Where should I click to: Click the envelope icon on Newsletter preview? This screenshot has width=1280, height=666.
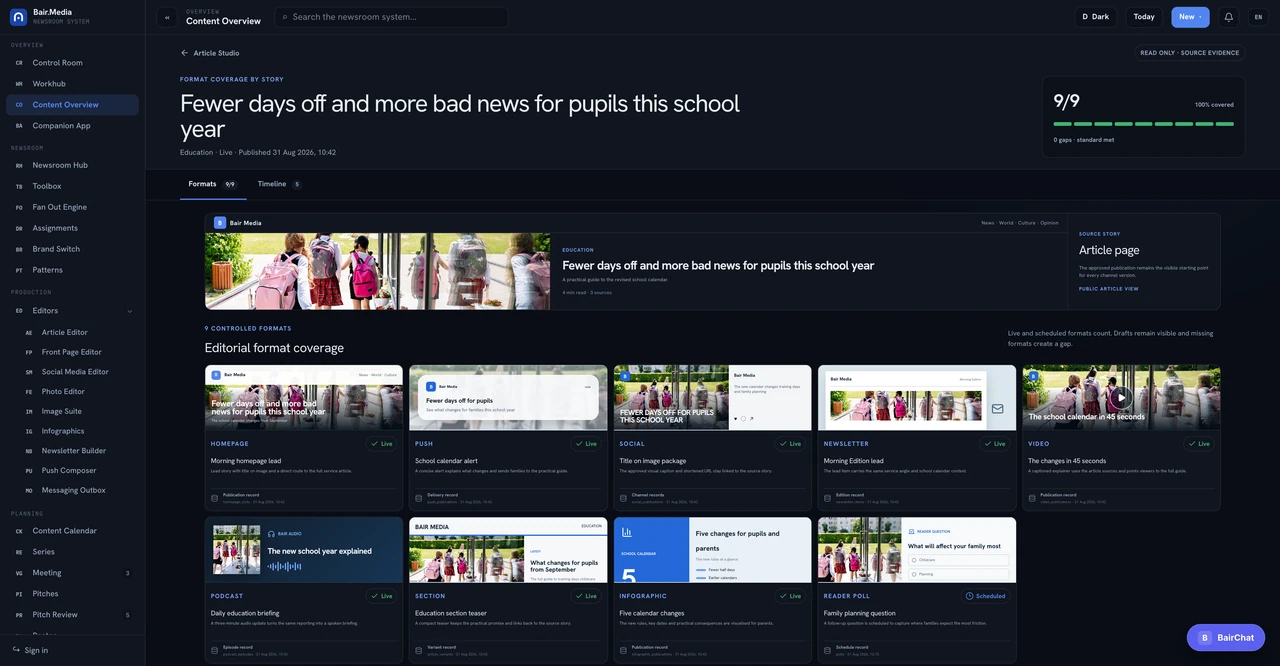(997, 409)
